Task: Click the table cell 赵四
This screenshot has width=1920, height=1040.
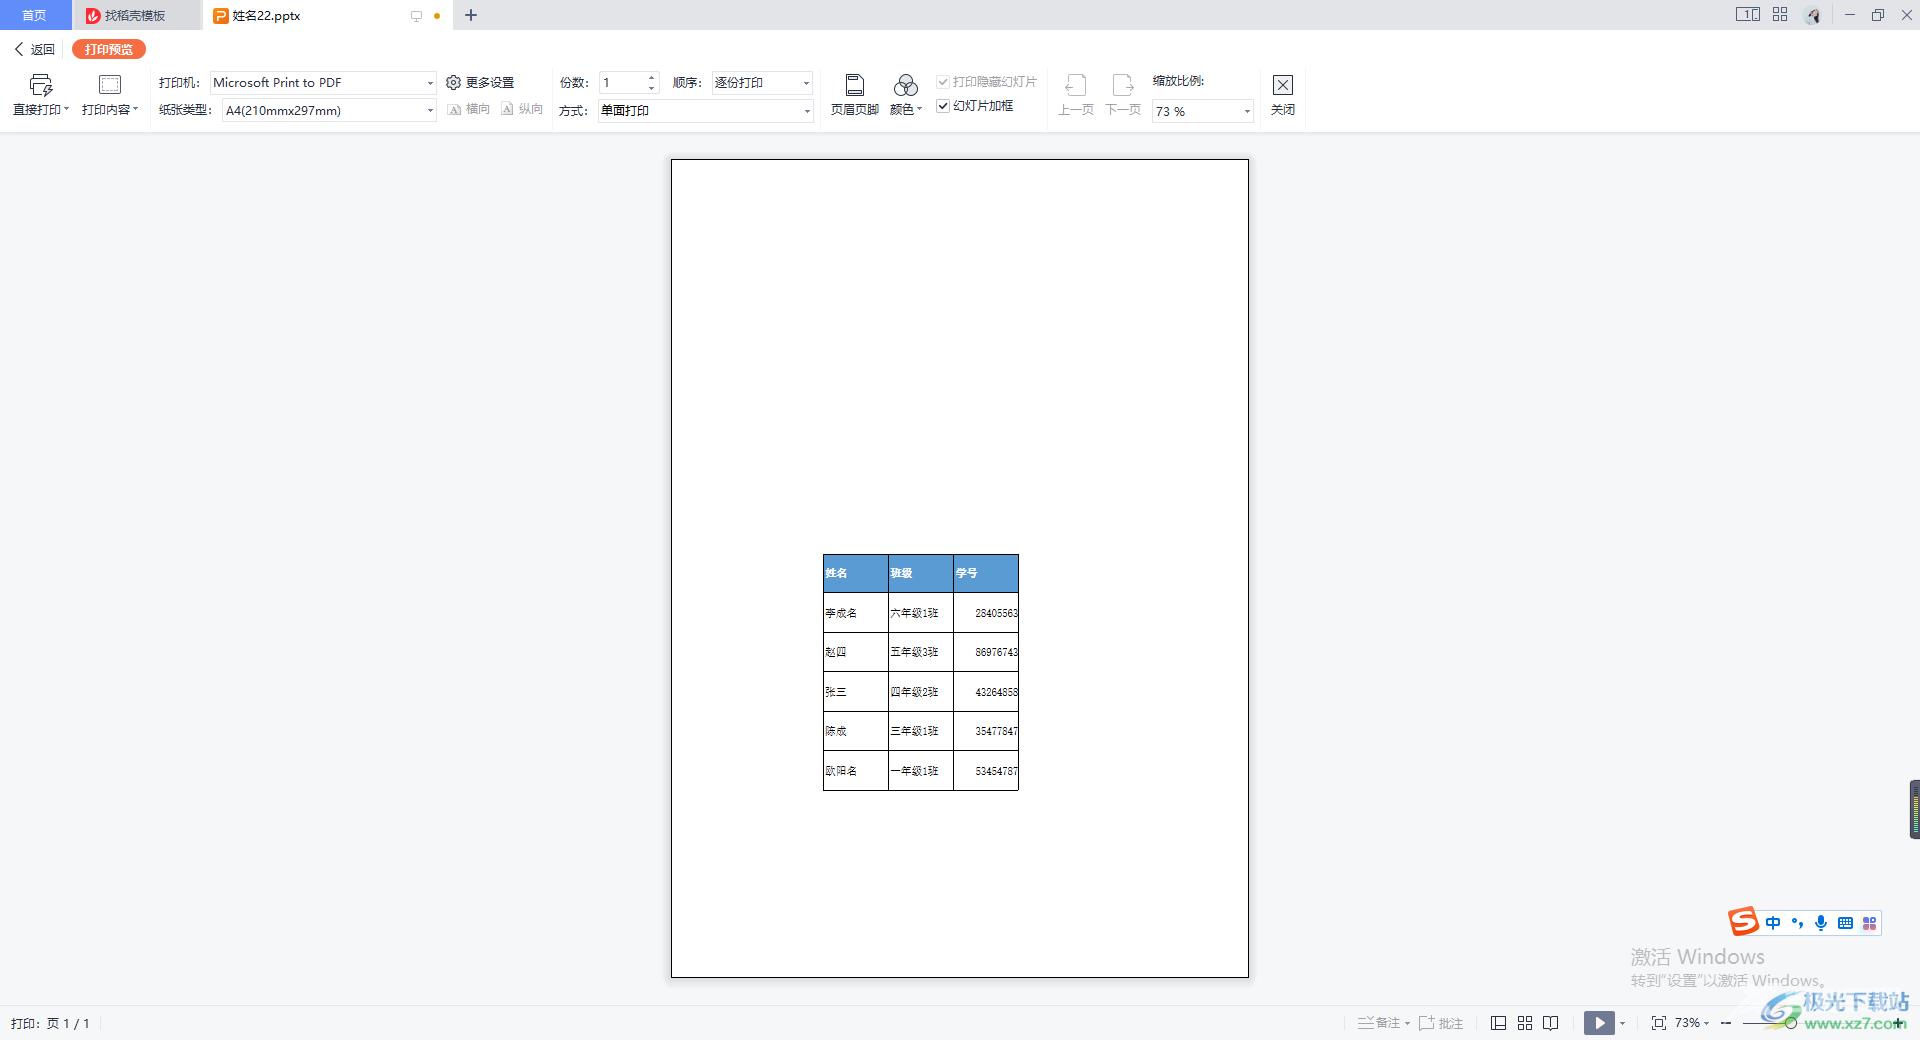Action: click(x=856, y=652)
